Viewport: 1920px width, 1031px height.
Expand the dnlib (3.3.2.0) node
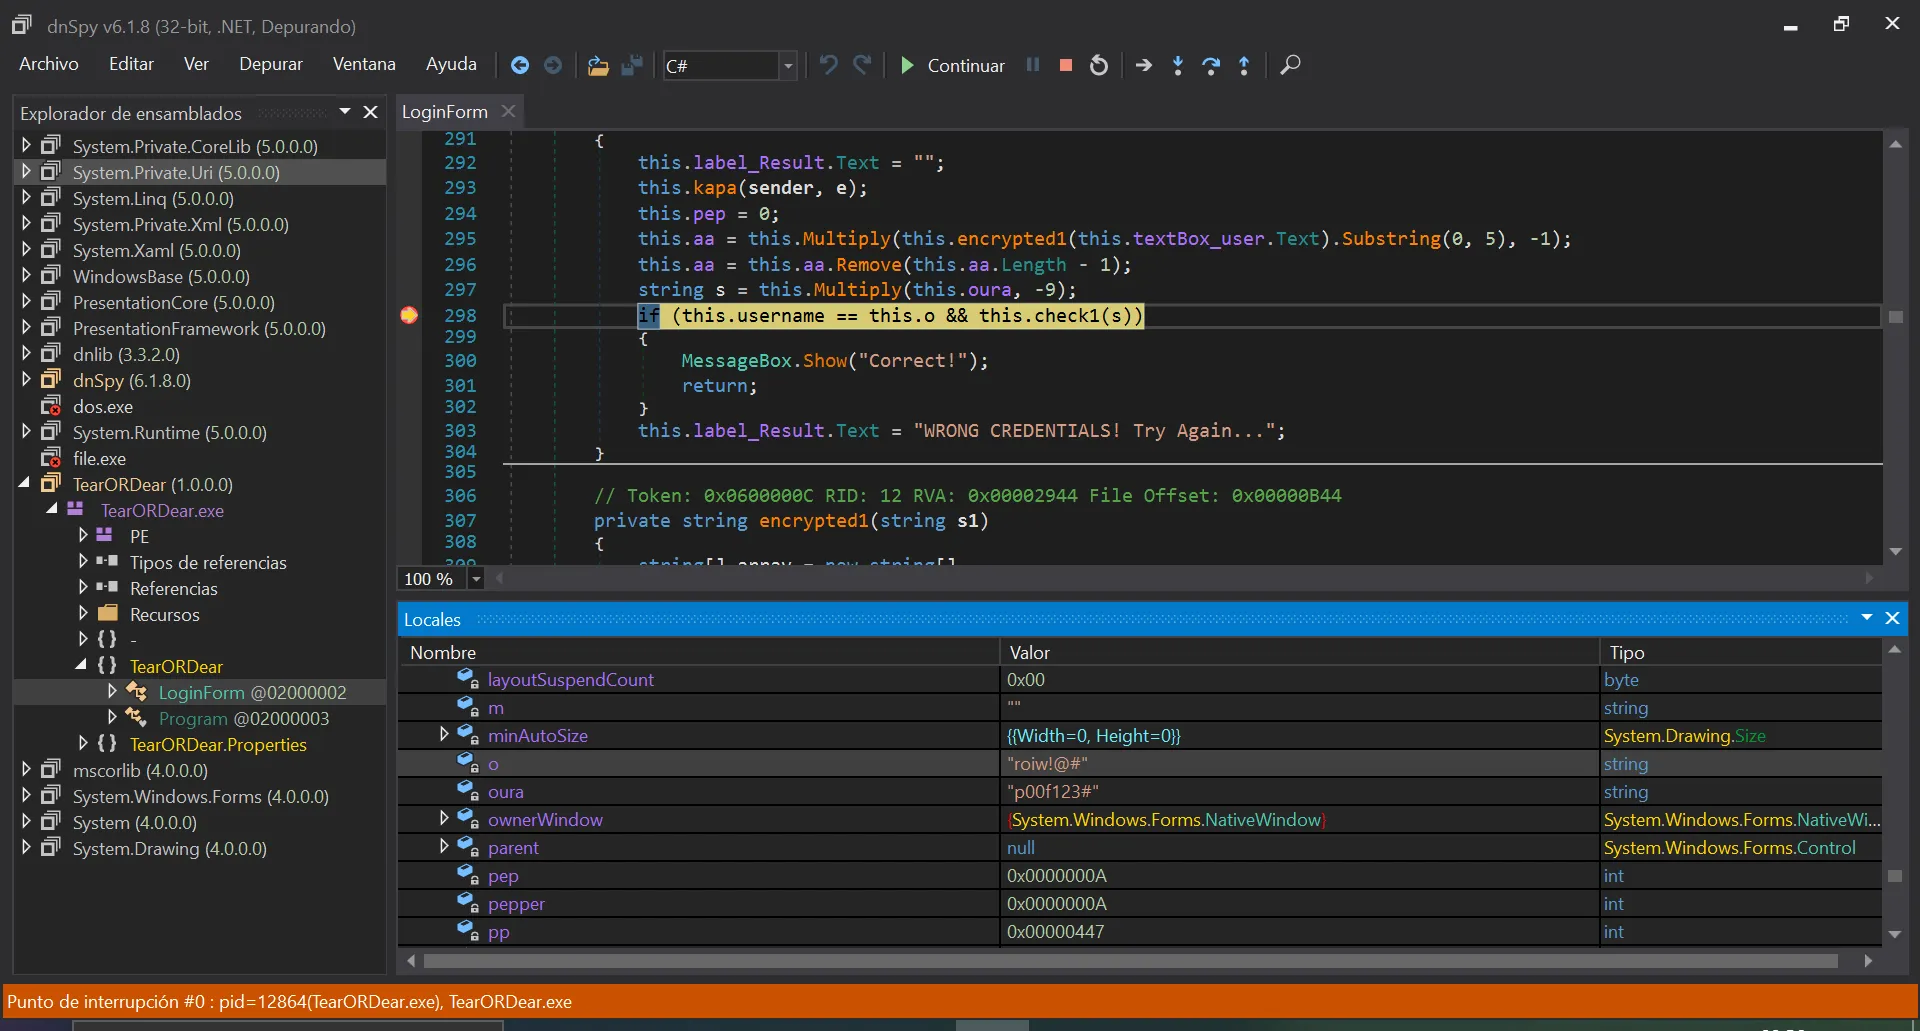(x=26, y=354)
